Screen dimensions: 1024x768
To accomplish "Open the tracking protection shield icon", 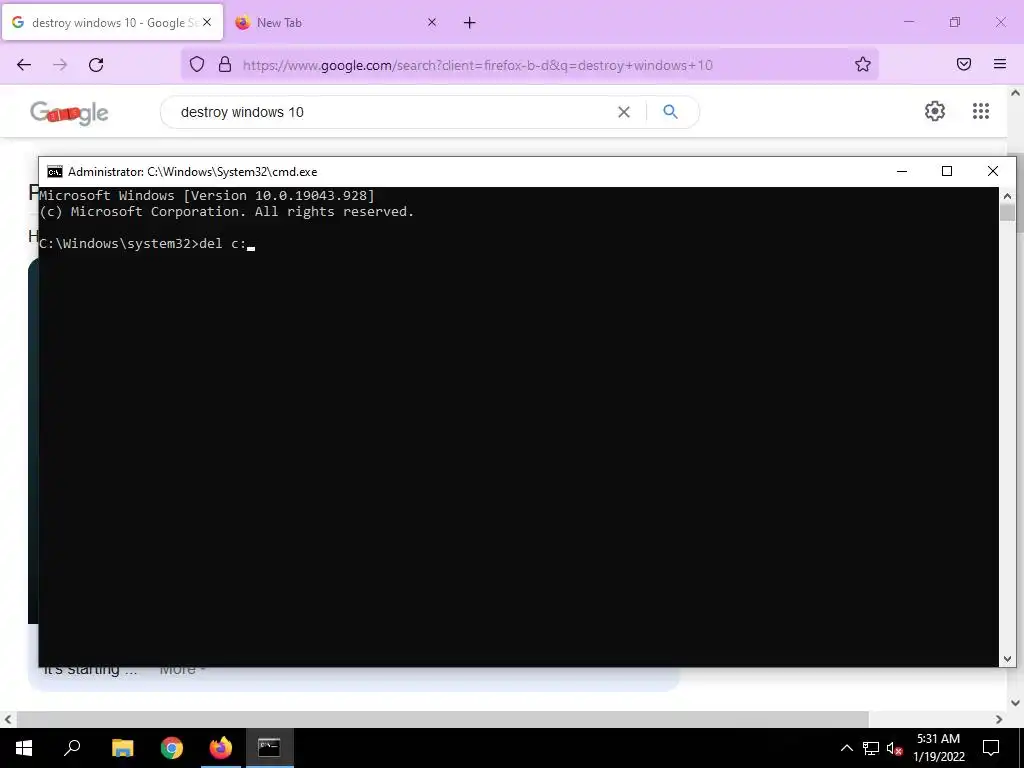I will tap(197, 65).
